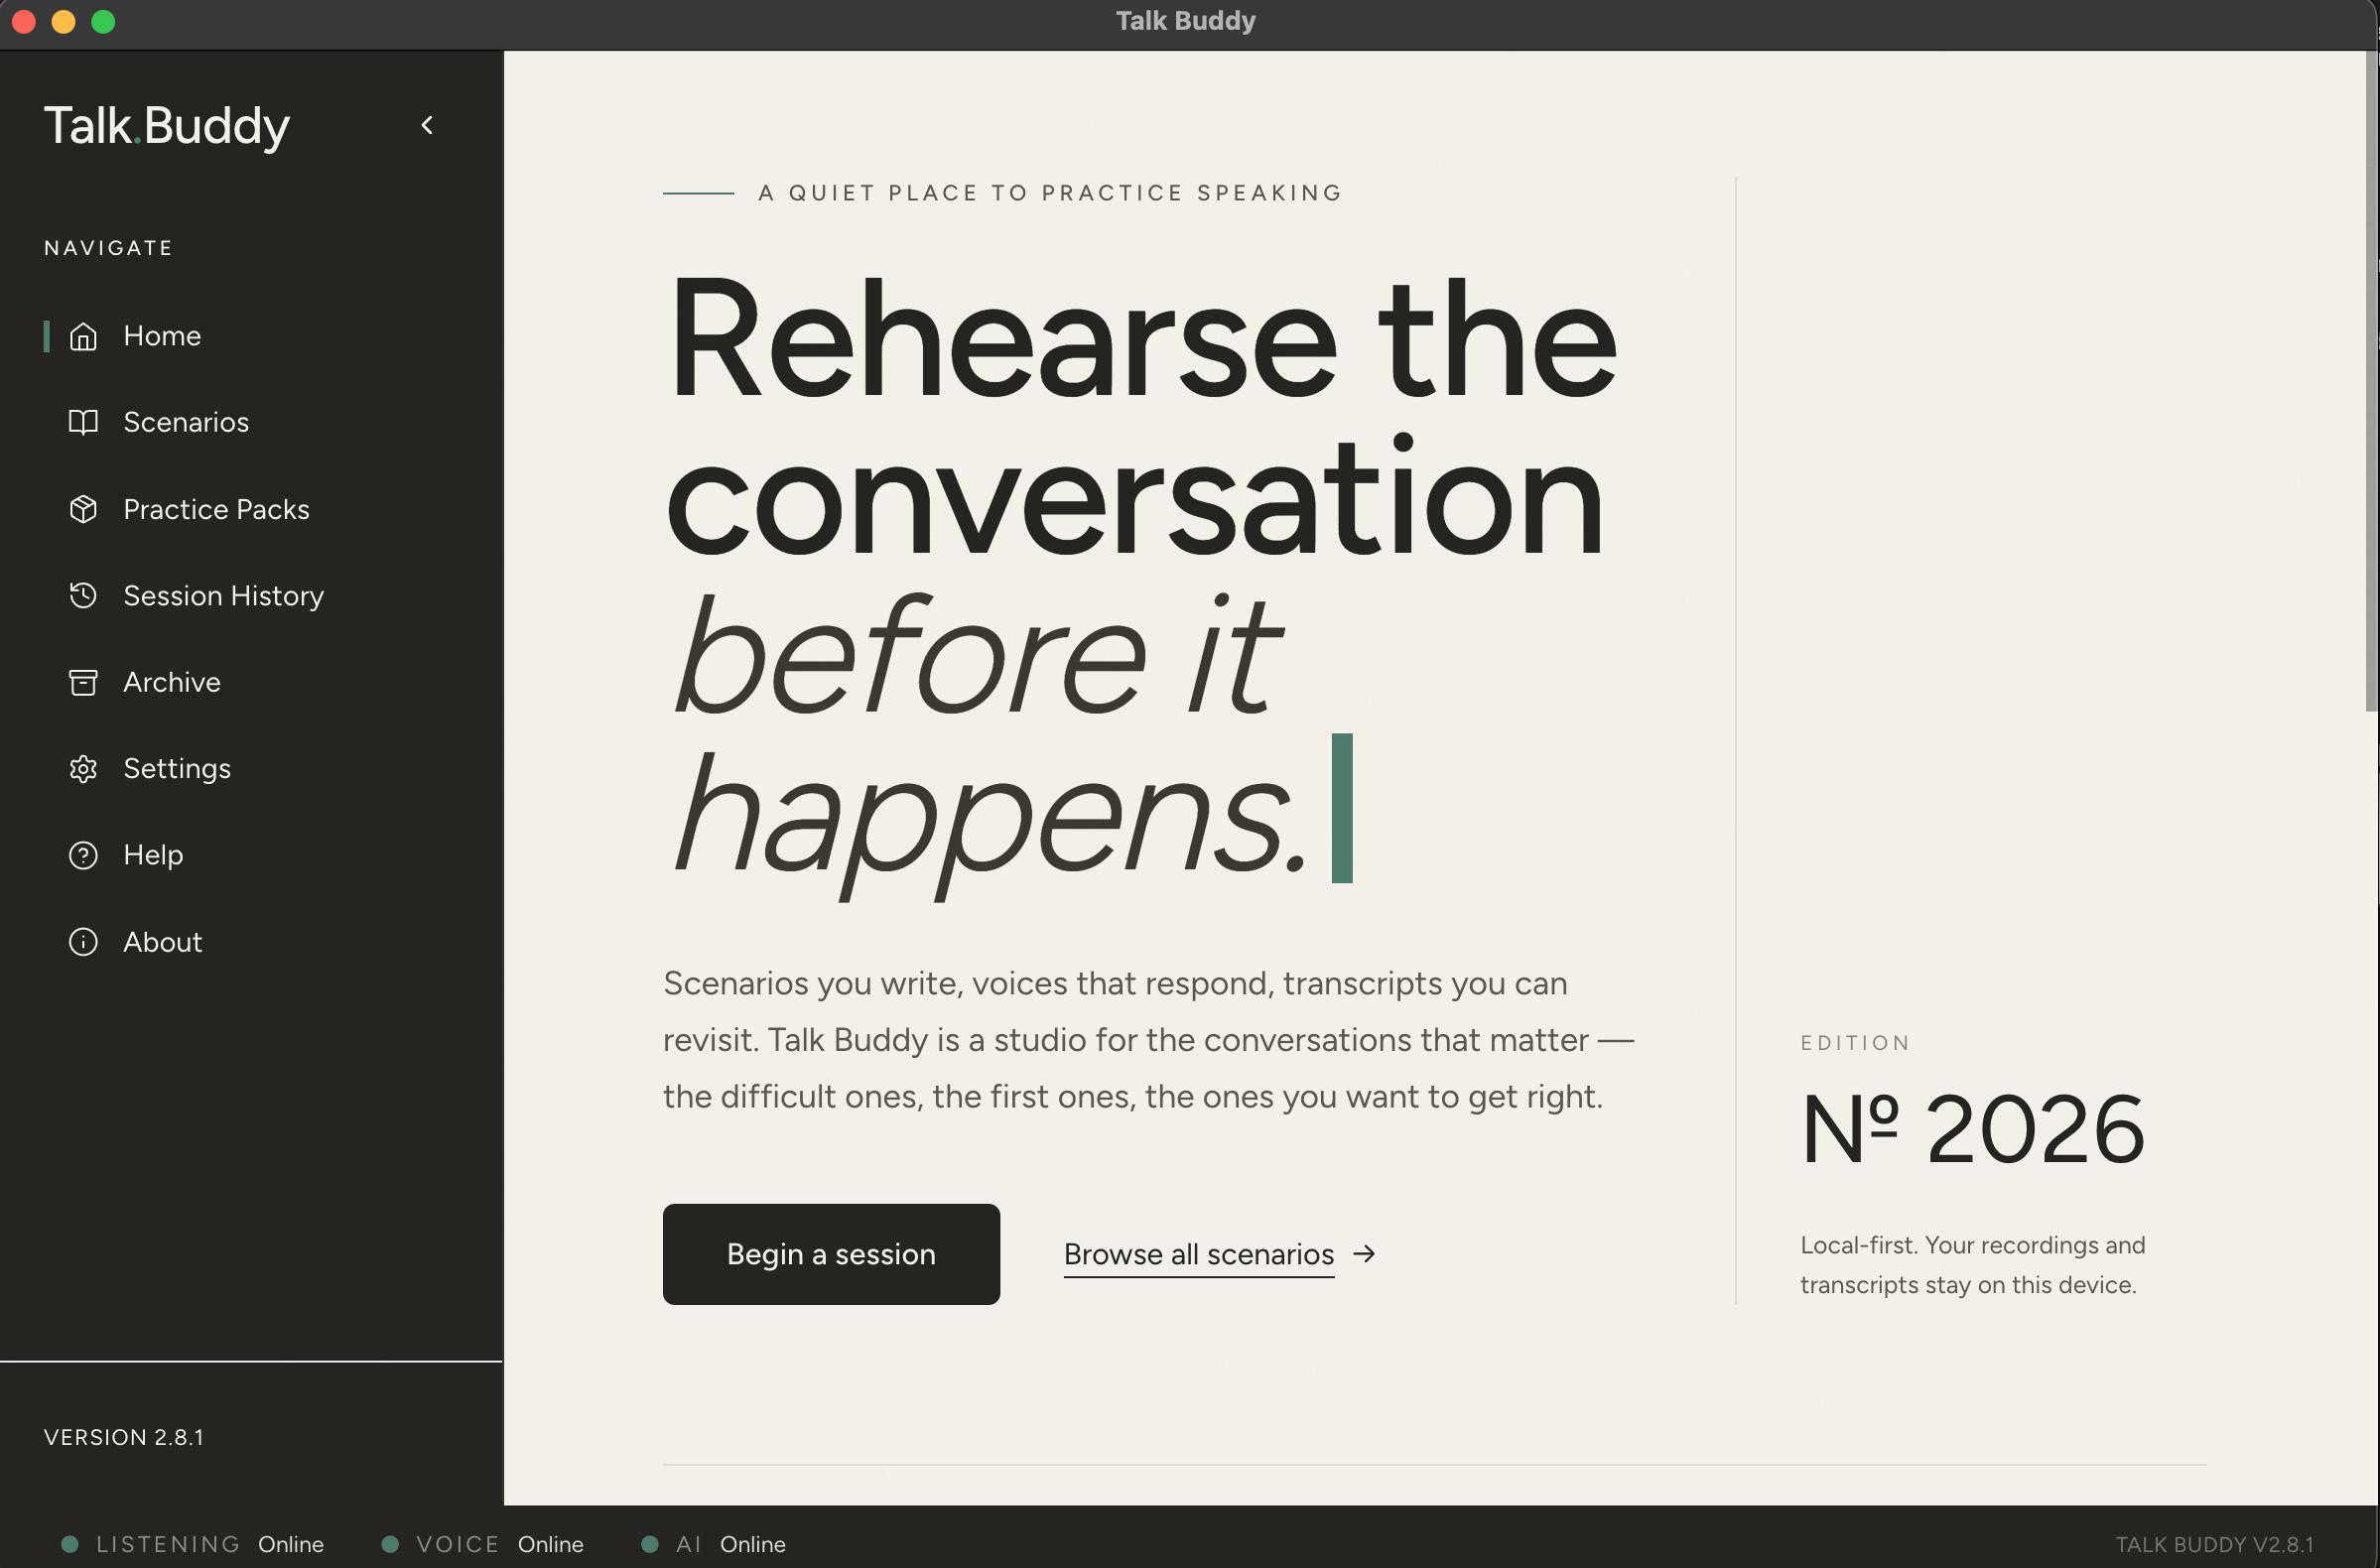Collapse the sidebar using the chevron
The image size is (2380, 1568).
[427, 124]
